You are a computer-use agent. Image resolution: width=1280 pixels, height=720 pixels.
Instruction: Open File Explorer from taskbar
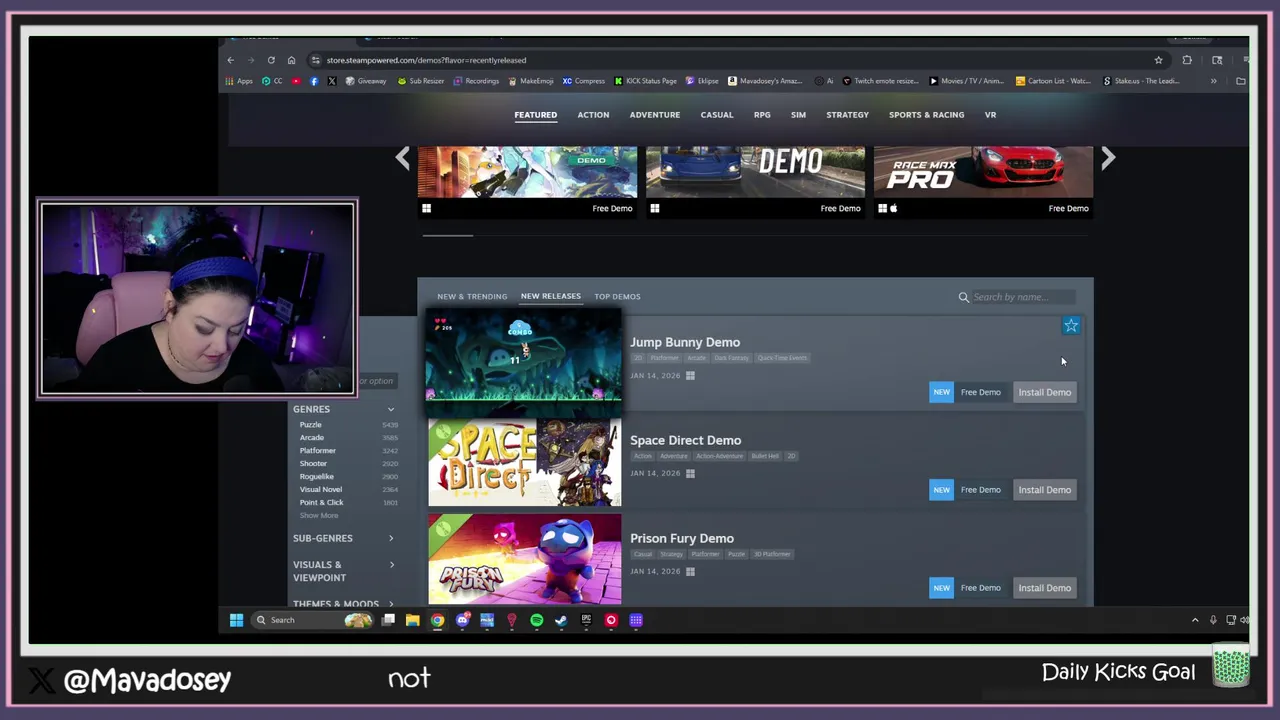pyautogui.click(x=412, y=620)
